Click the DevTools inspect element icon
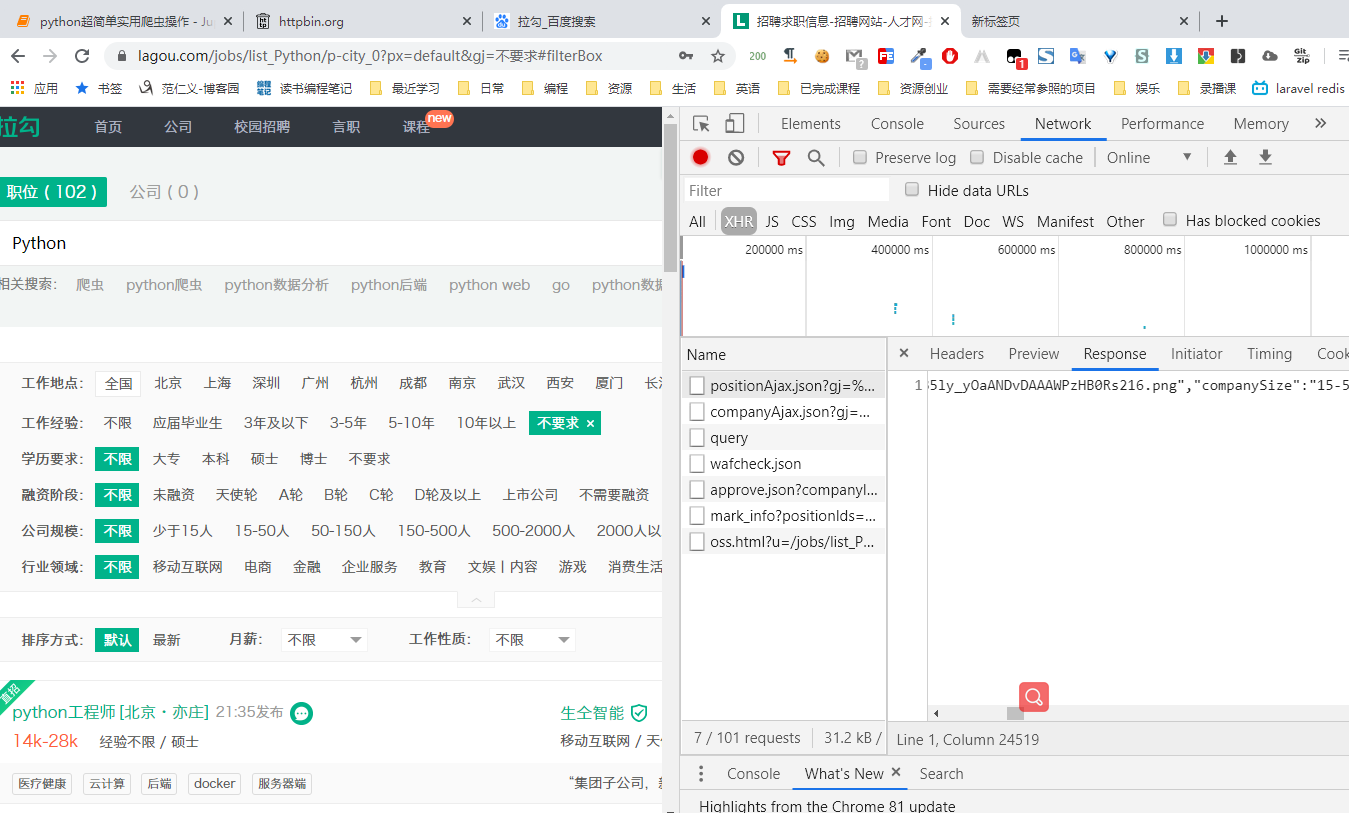This screenshot has height=813, width=1349. 701,124
